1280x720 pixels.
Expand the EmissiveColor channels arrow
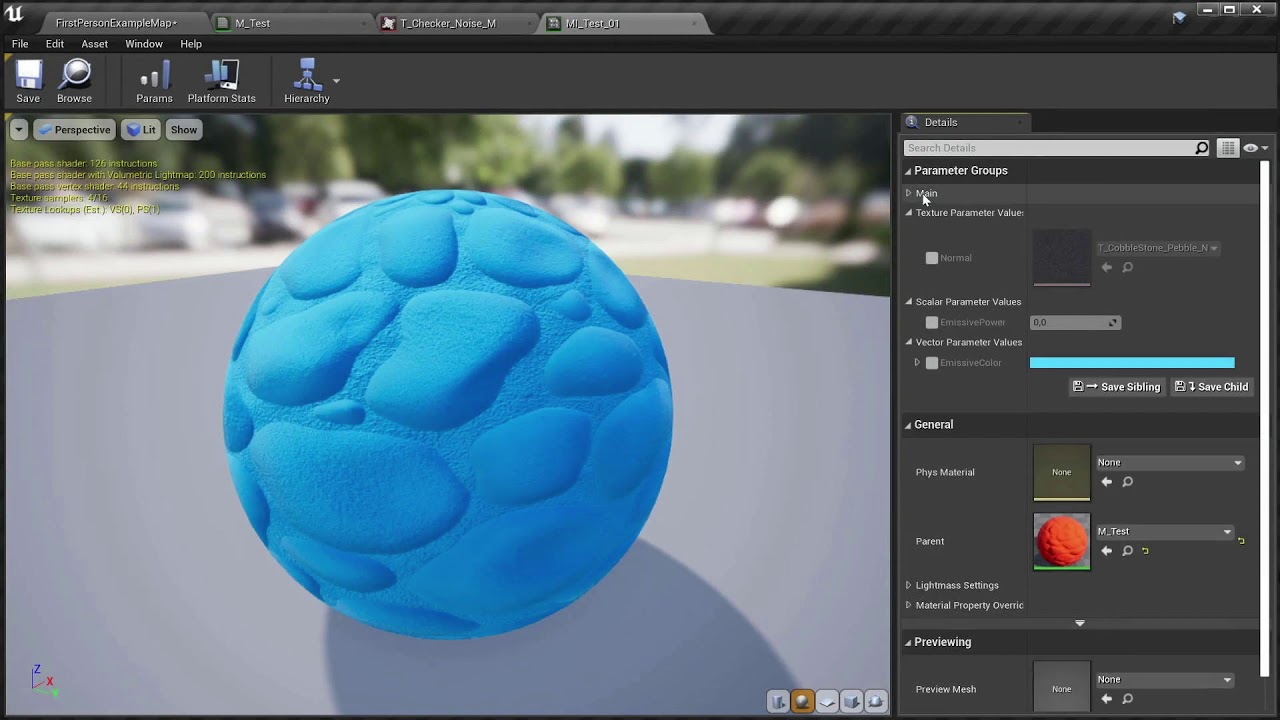tap(917, 363)
